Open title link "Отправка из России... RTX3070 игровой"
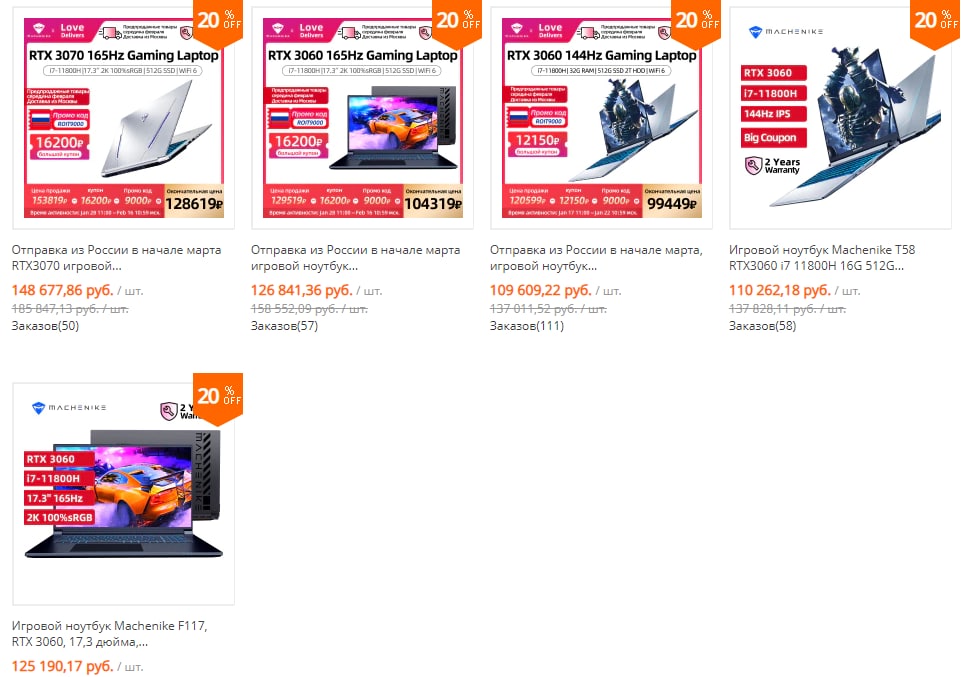 (116, 257)
